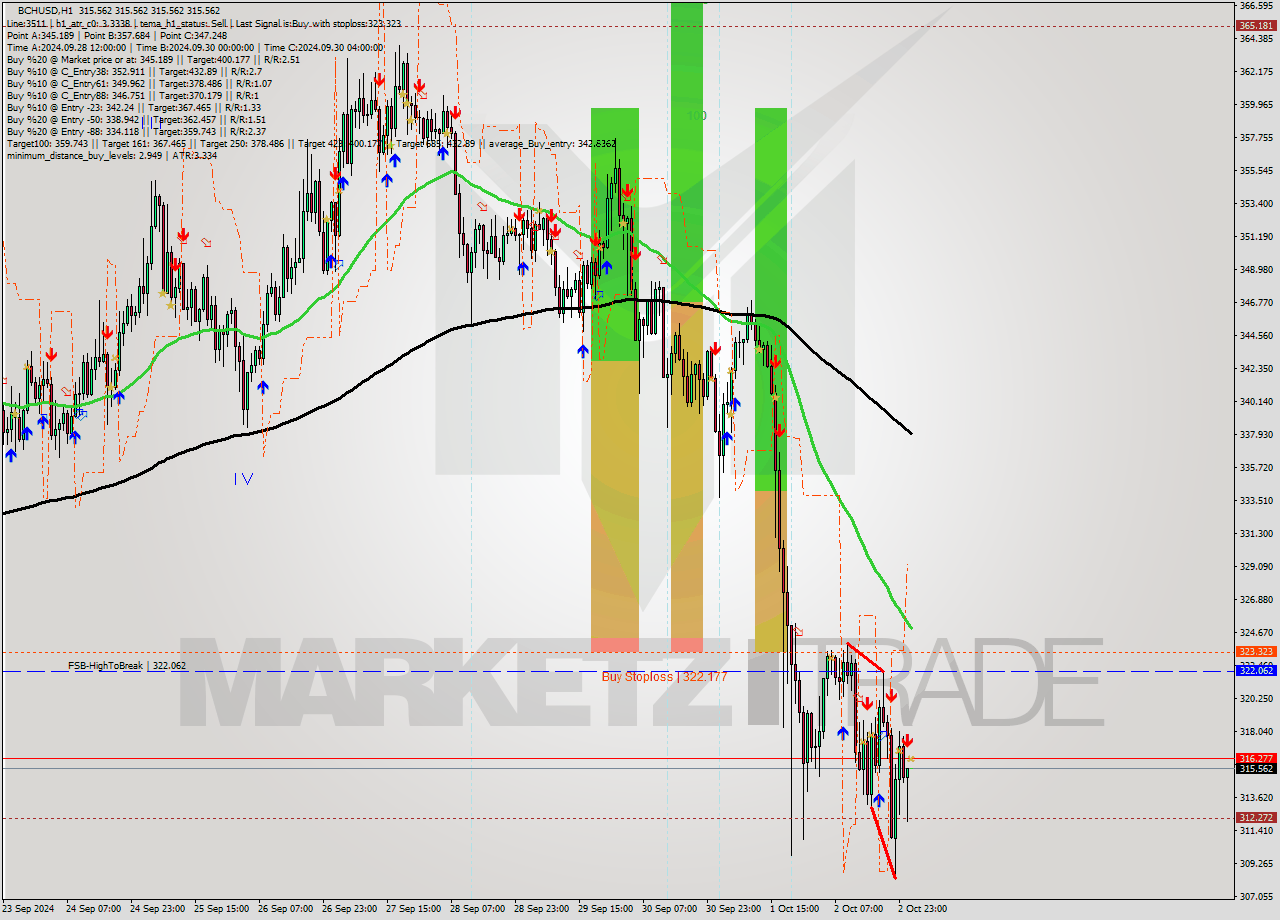Click the 342.350 price axis label
This screenshot has width=1280, height=920.
(x=1255, y=368)
